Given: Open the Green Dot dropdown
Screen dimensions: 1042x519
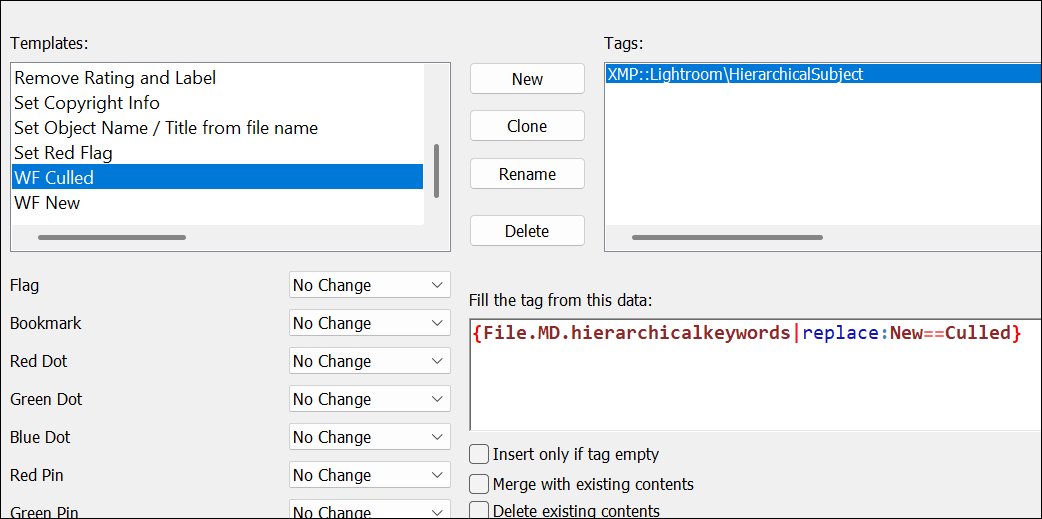Looking at the screenshot, I should pyautogui.click(x=369, y=399).
